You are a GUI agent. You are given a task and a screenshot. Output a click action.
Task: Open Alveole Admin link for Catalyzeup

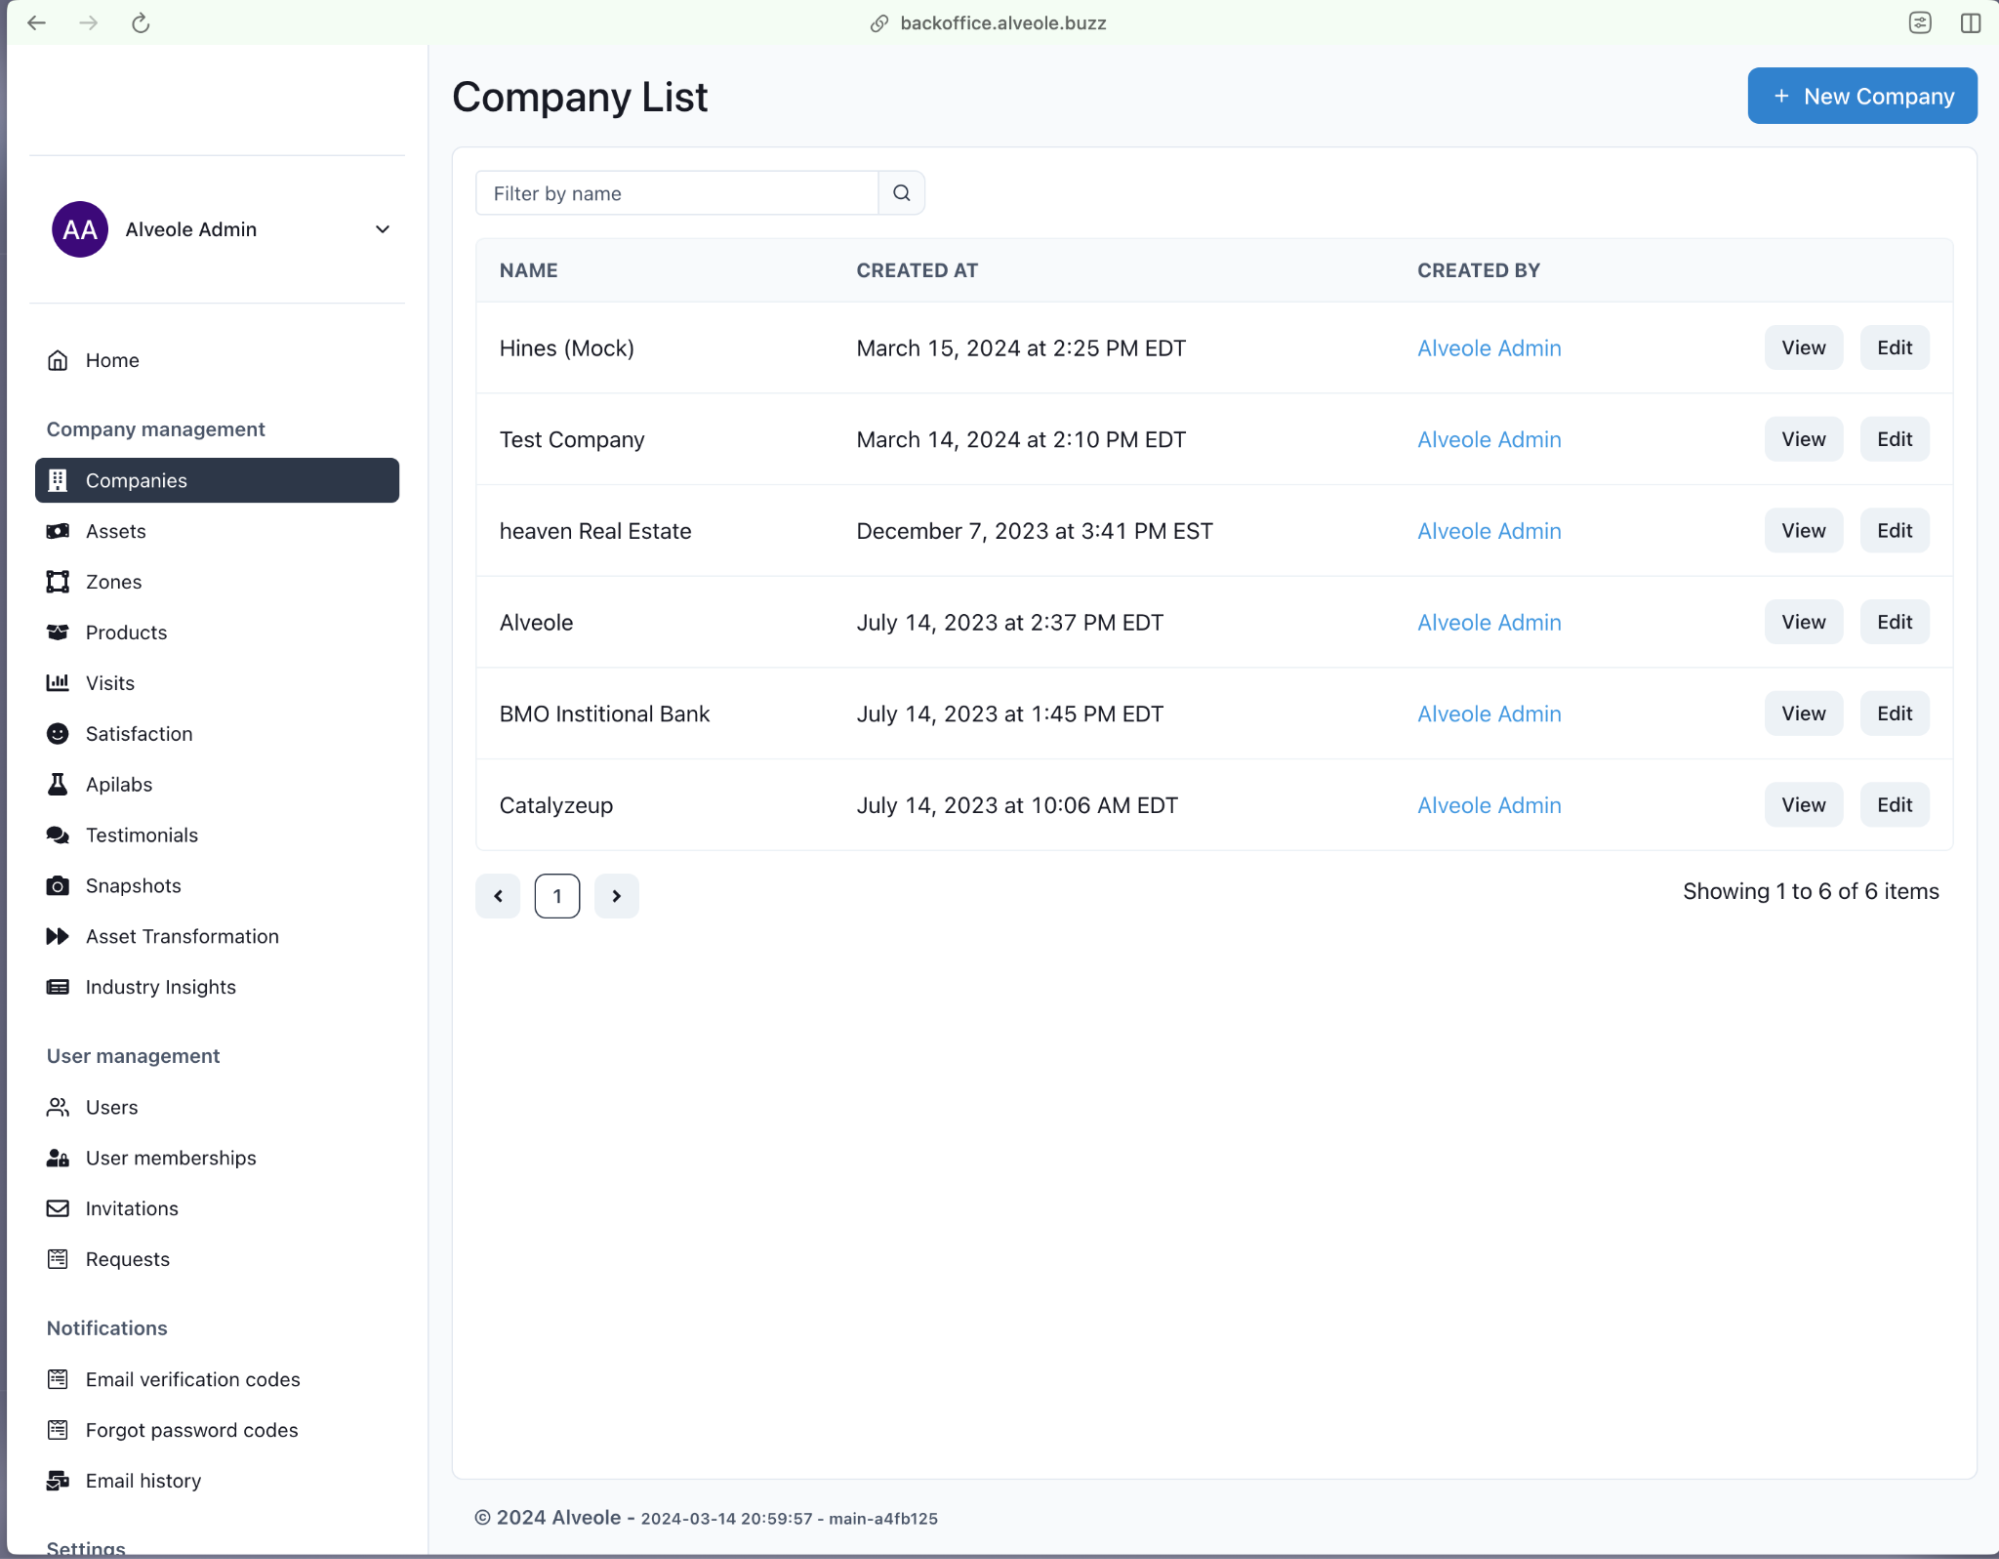pyautogui.click(x=1488, y=806)
